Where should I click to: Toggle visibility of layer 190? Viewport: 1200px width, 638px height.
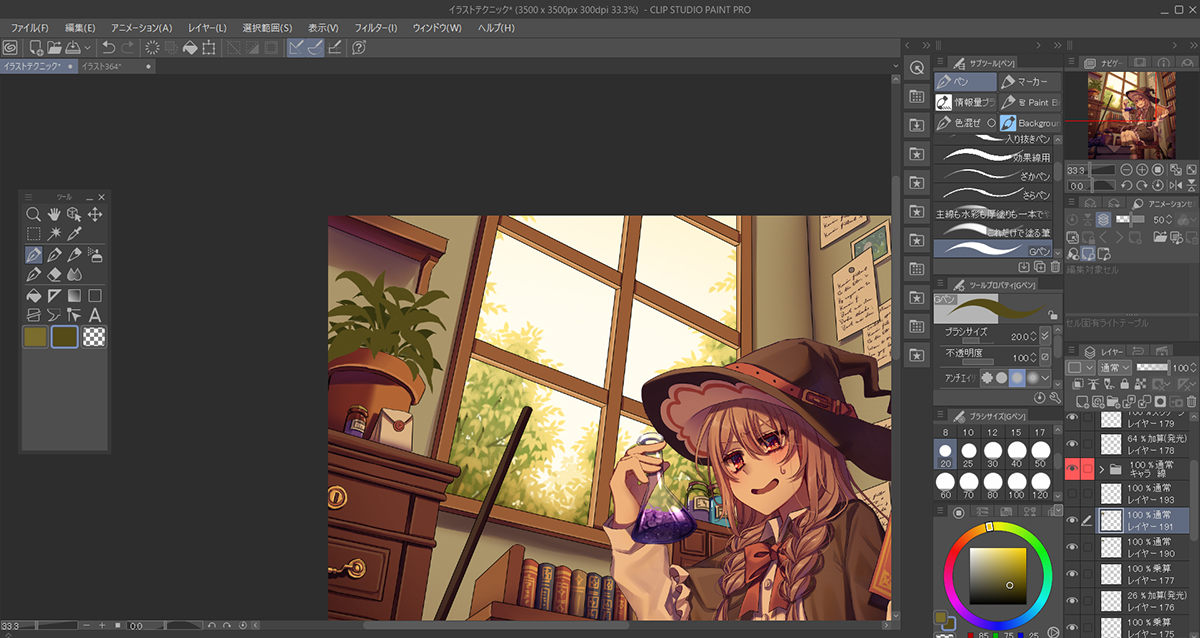click(x=1072, y=547)
